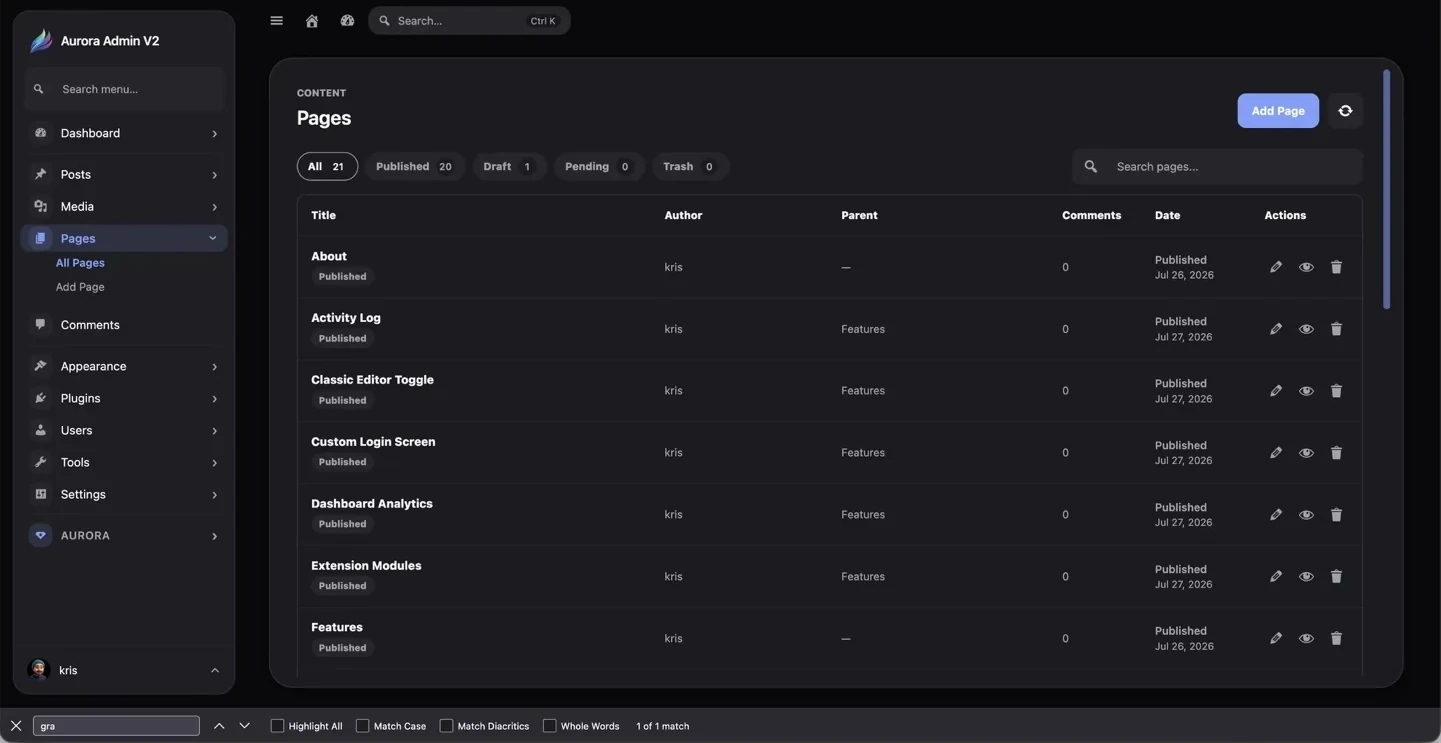Edit the Activity Log page
1441x743 pixels.
tap(1275, 329)
